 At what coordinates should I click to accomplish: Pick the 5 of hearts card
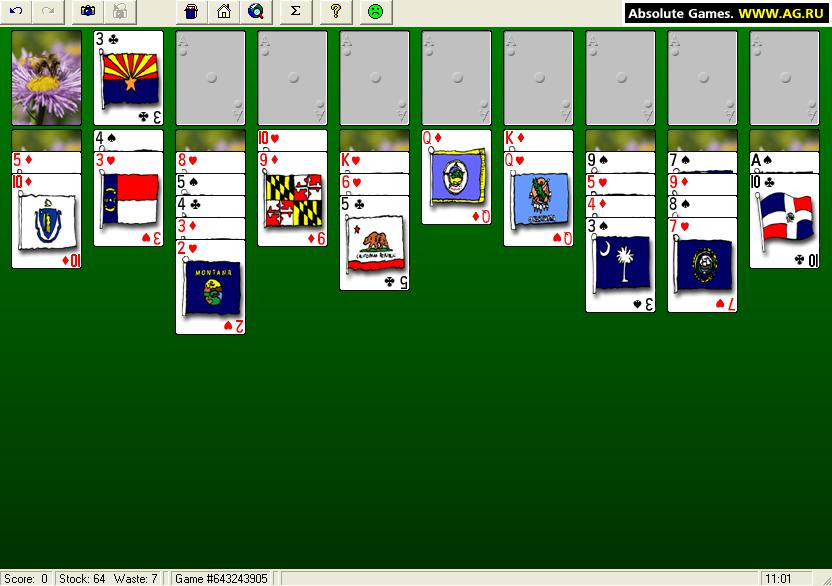tap(620, 185)
